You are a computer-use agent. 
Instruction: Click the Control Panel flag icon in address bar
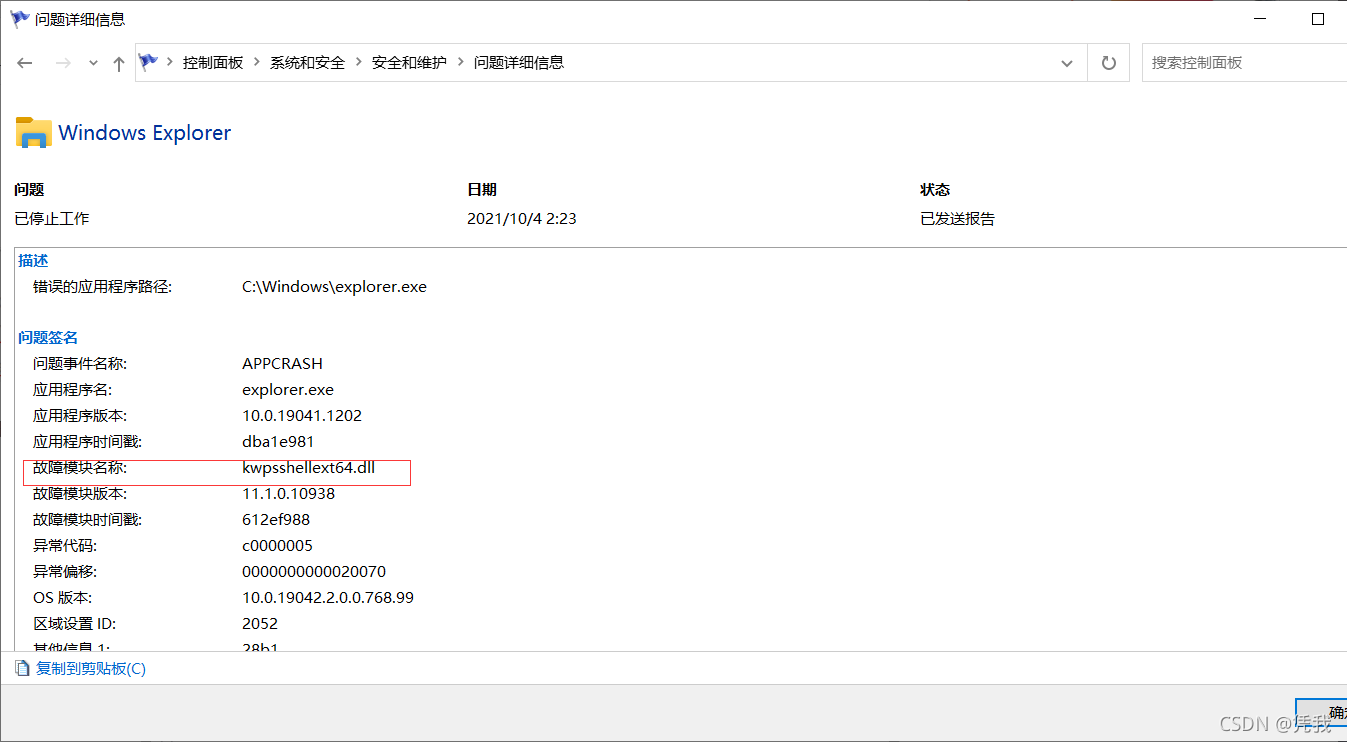click(x=146, y=62)
